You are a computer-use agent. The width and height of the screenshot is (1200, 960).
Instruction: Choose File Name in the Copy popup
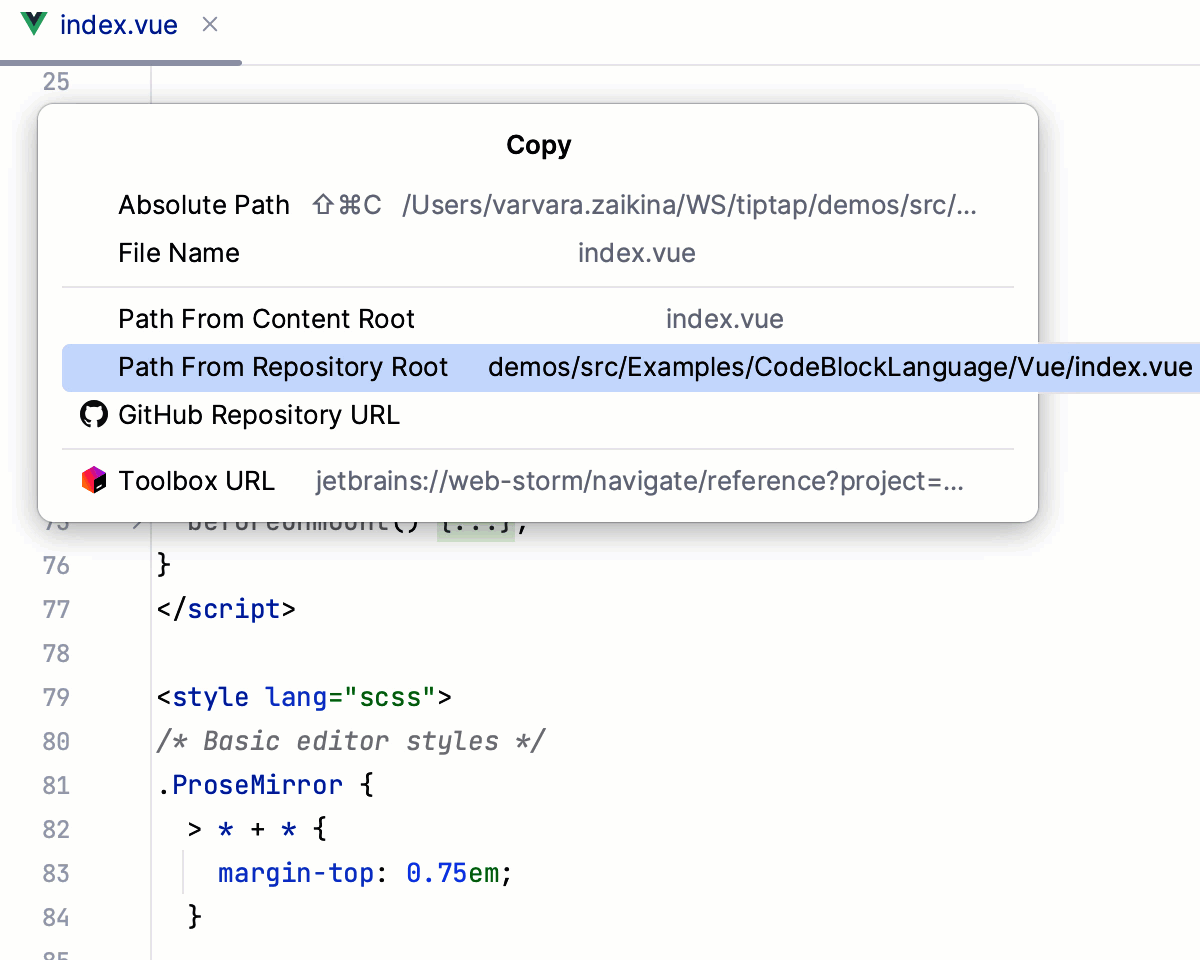179,253
